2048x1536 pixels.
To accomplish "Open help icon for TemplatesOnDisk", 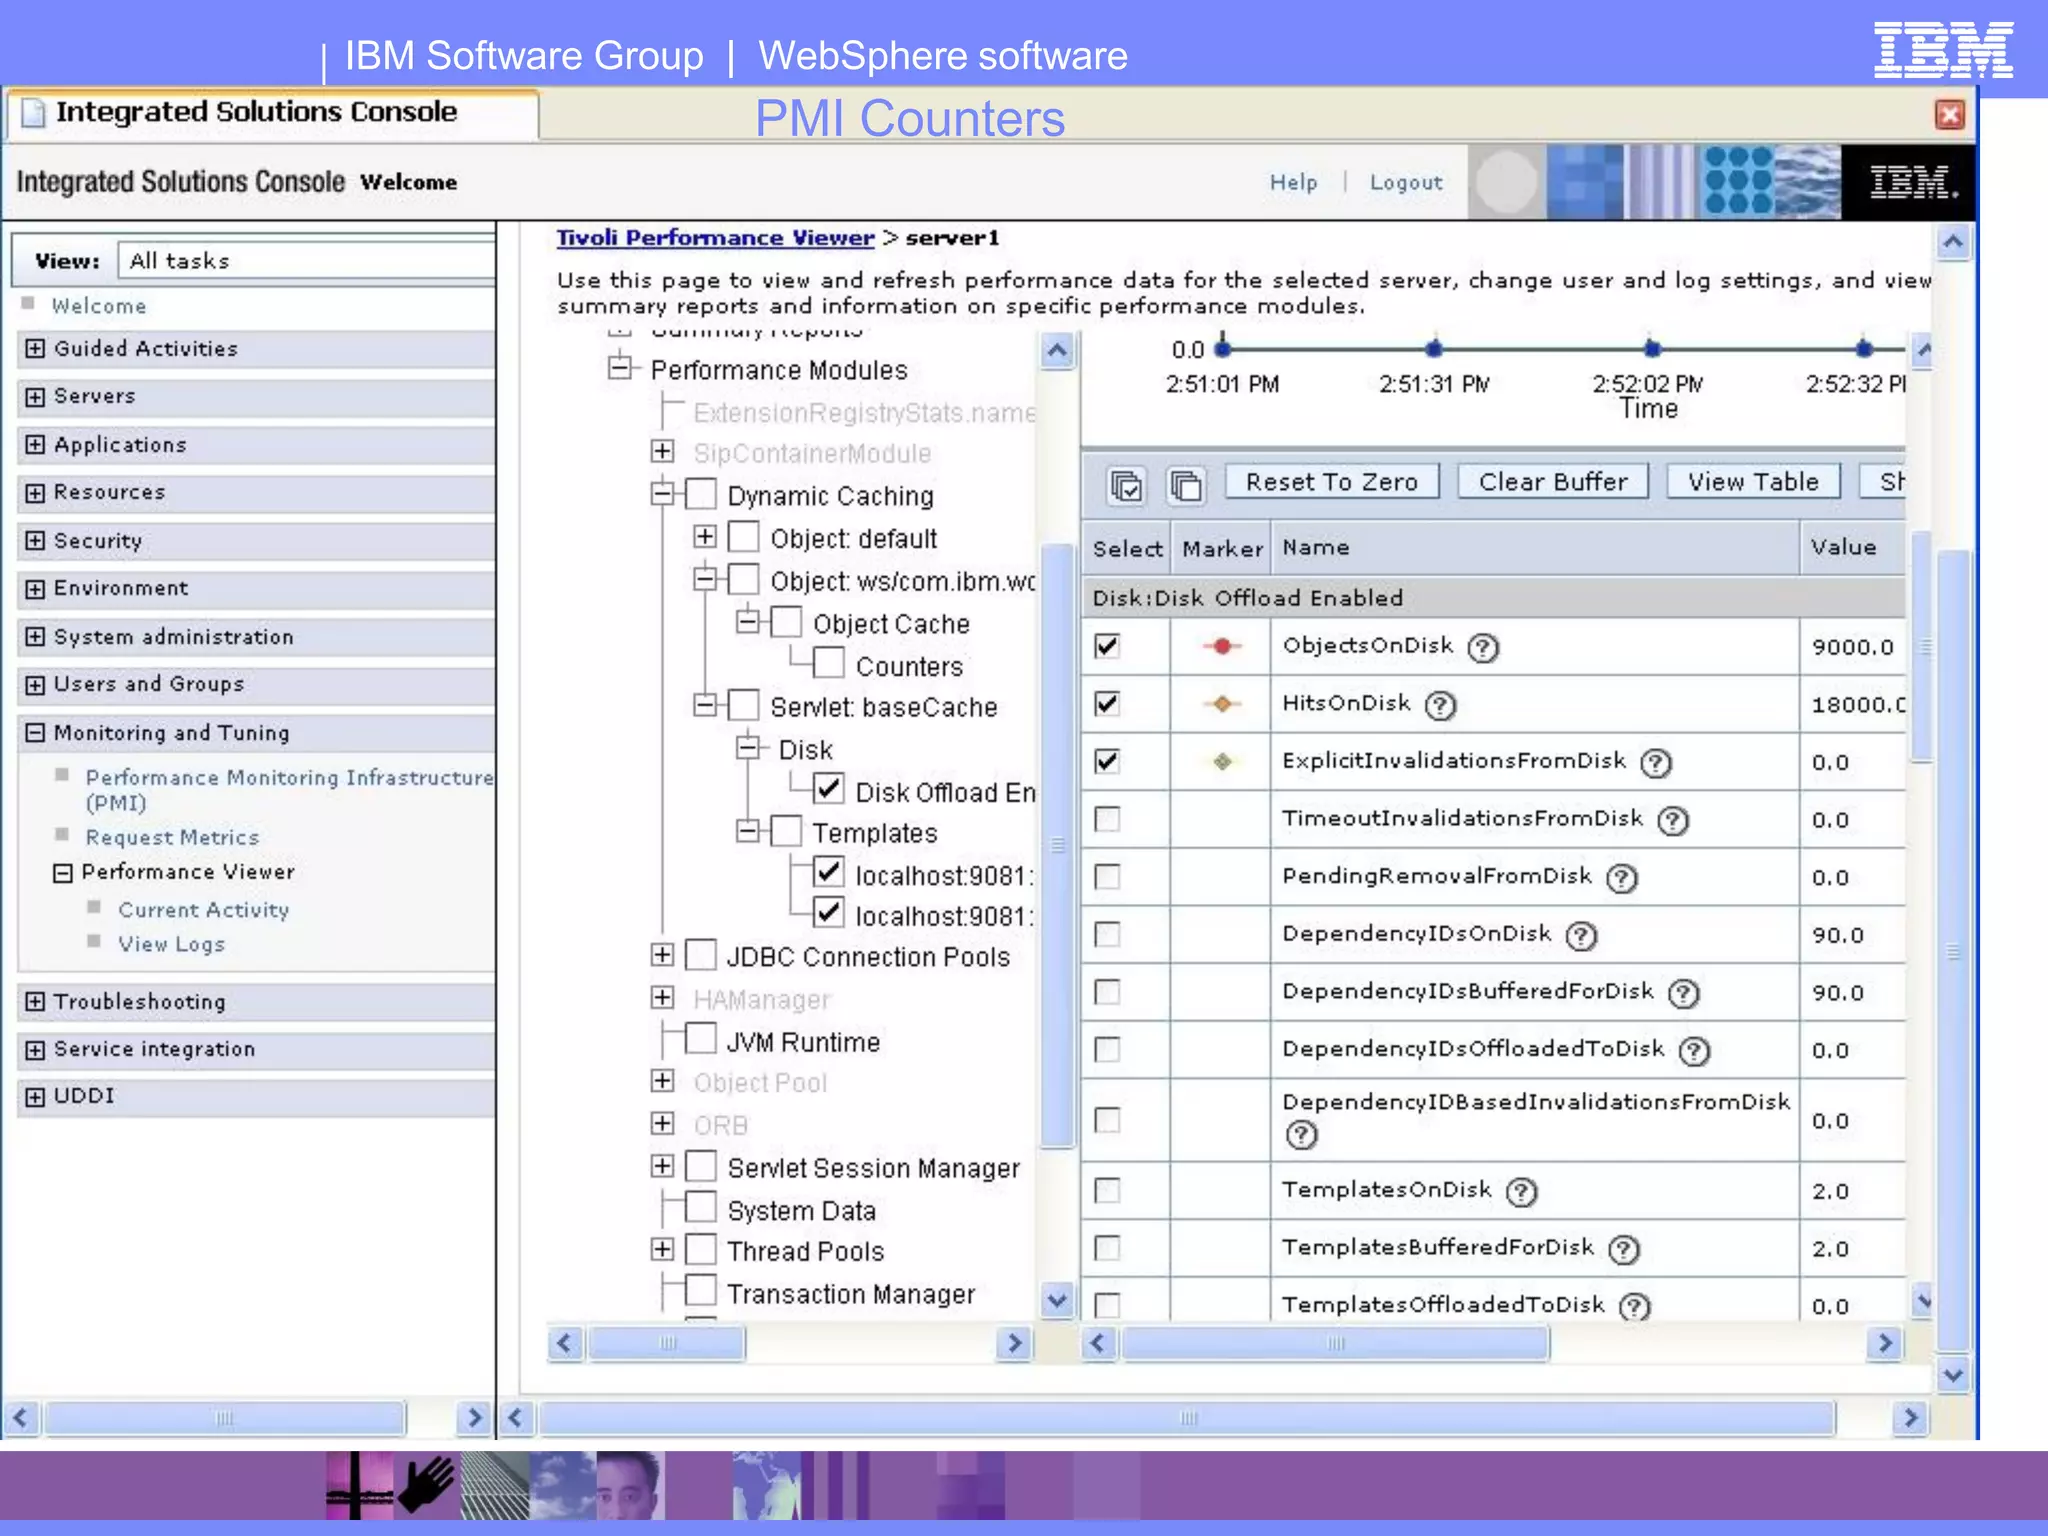I will click(1521, 1192).
